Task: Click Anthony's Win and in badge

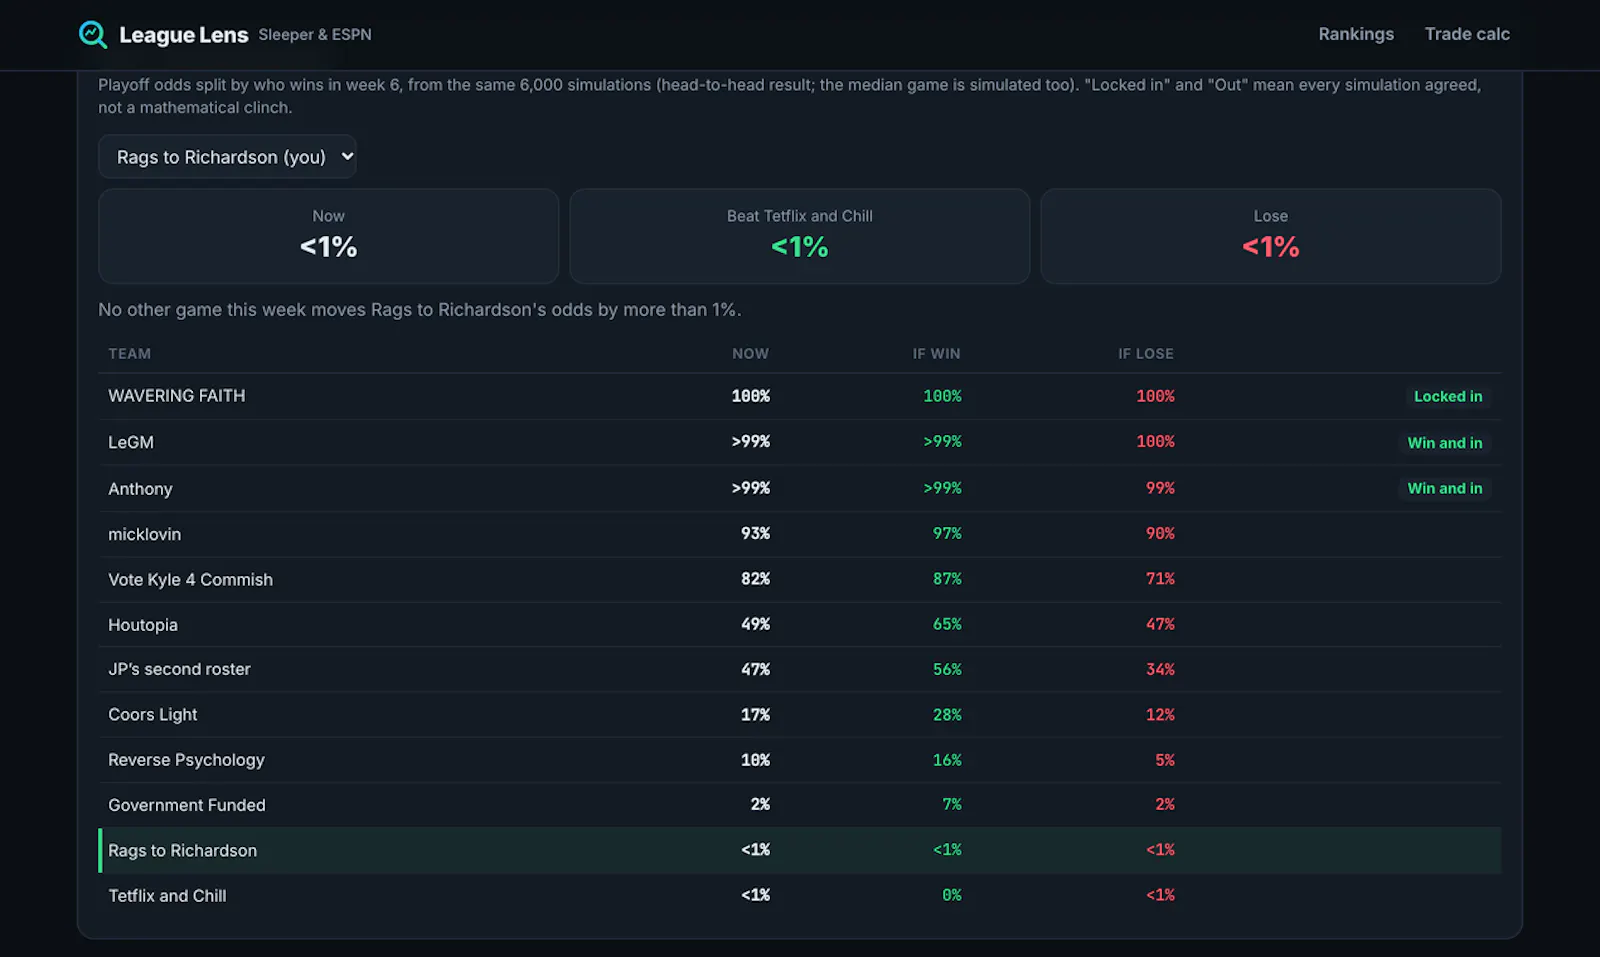Action: pyautogui.click(x=1445, y=488)
